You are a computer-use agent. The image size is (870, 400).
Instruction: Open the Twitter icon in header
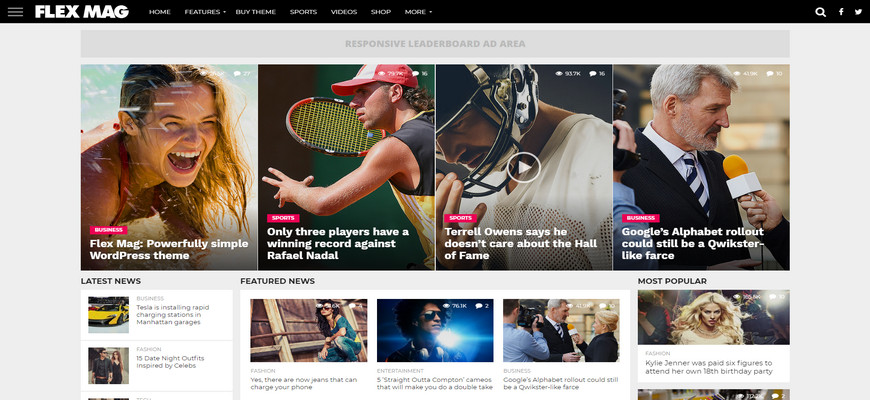(x=858, y=12)
